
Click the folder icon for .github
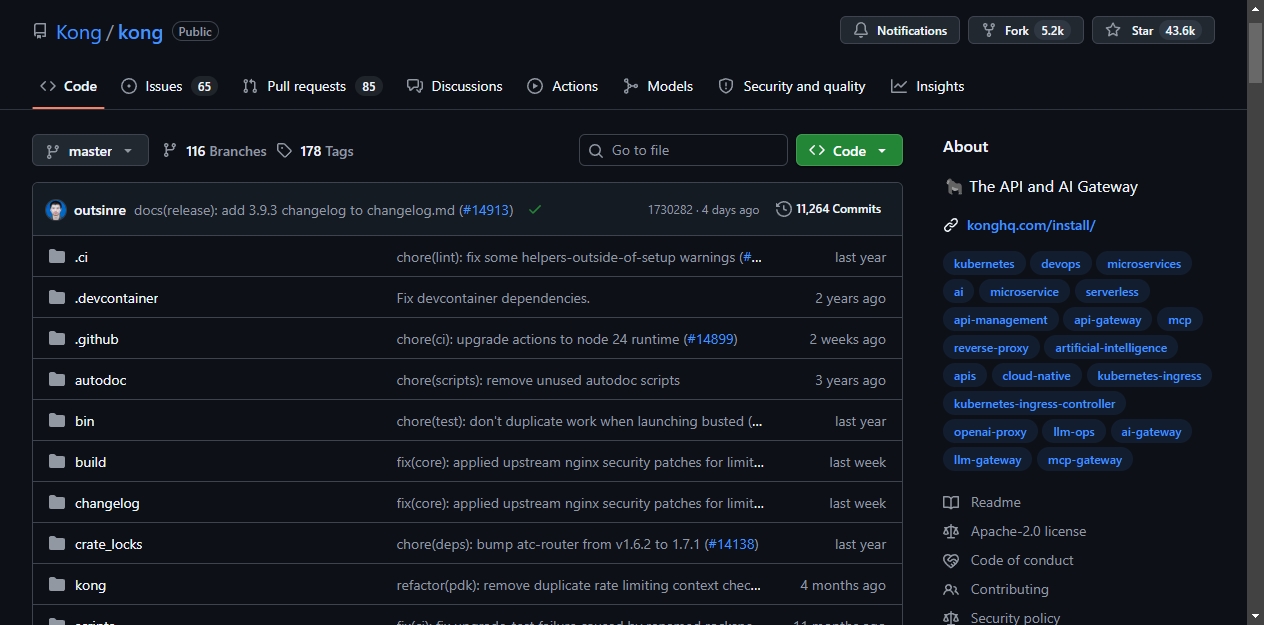coord(57,339)
